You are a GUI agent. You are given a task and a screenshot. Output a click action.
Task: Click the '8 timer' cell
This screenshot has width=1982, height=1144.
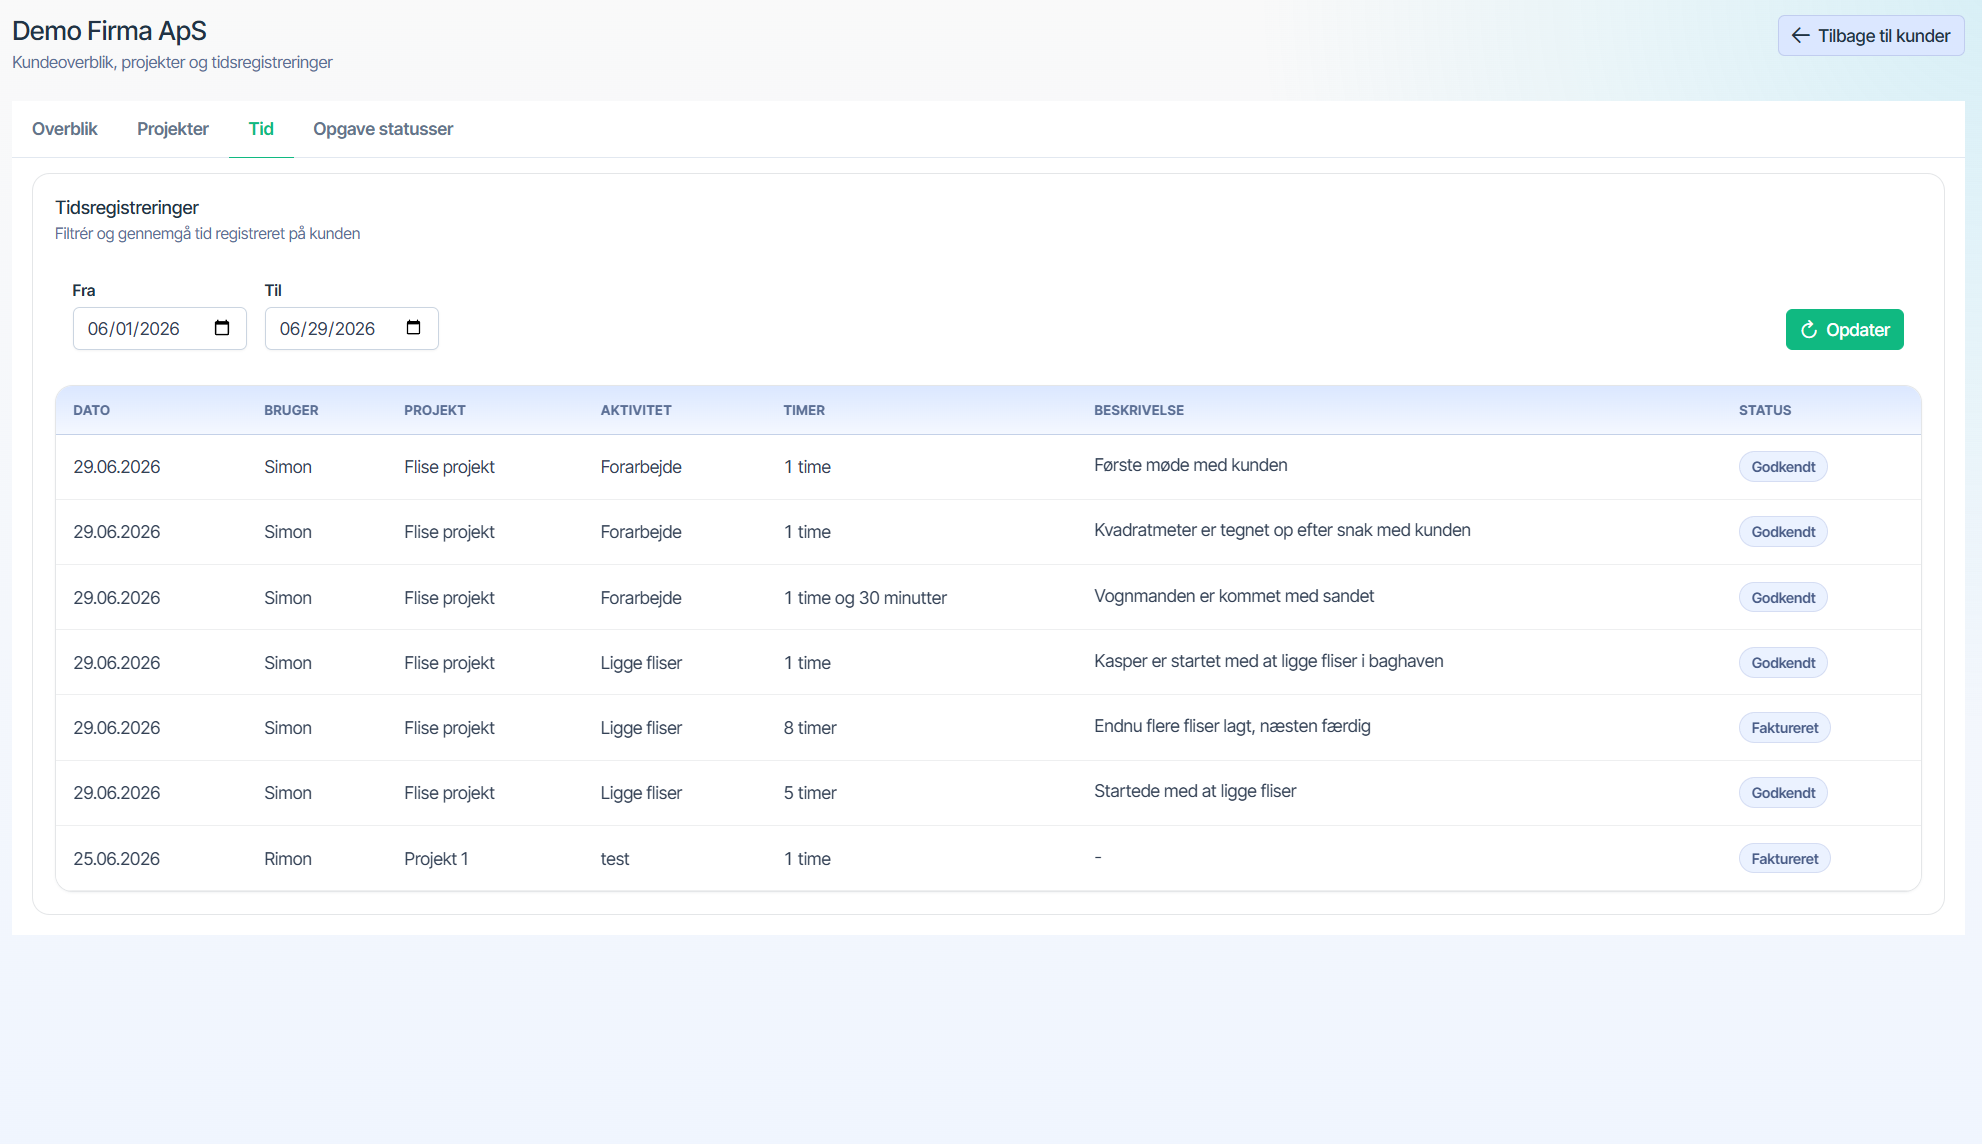(x=810, y=728)
